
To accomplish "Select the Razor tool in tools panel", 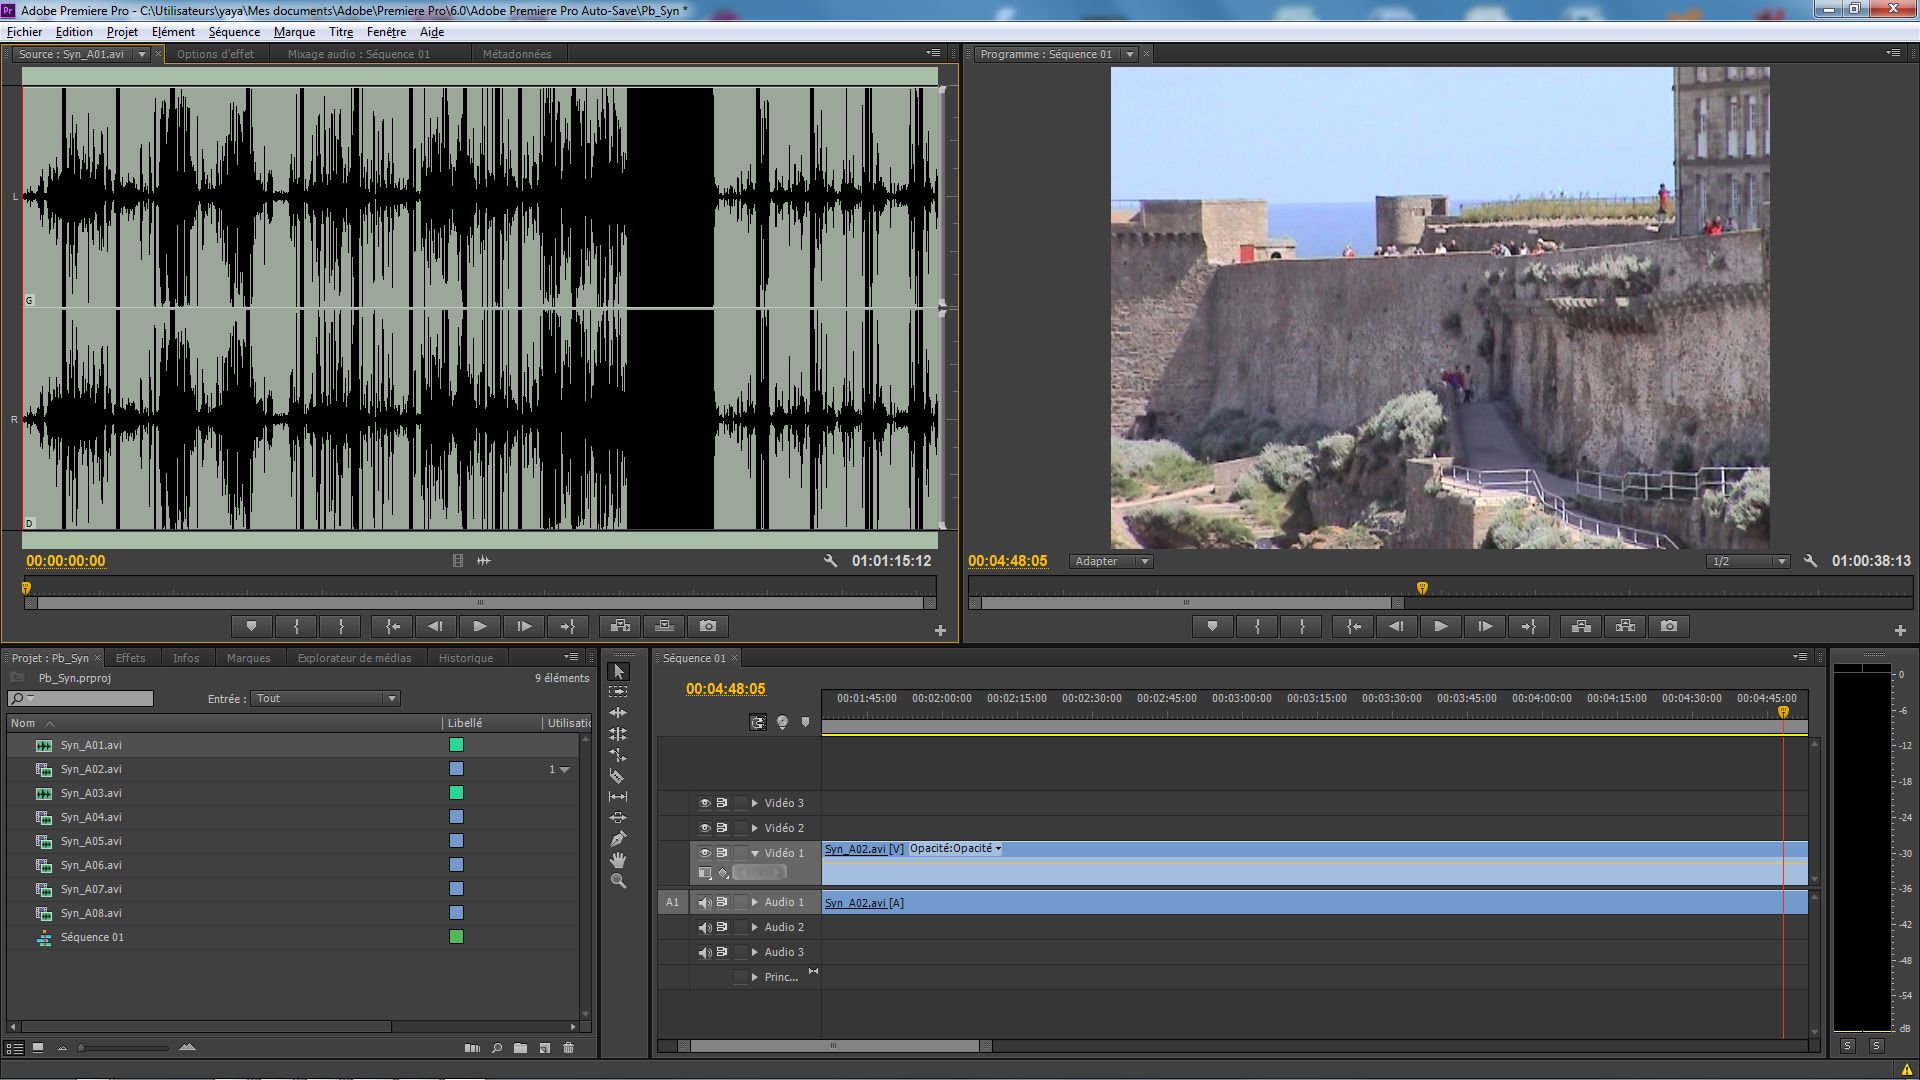I will (x=617, y=776).
